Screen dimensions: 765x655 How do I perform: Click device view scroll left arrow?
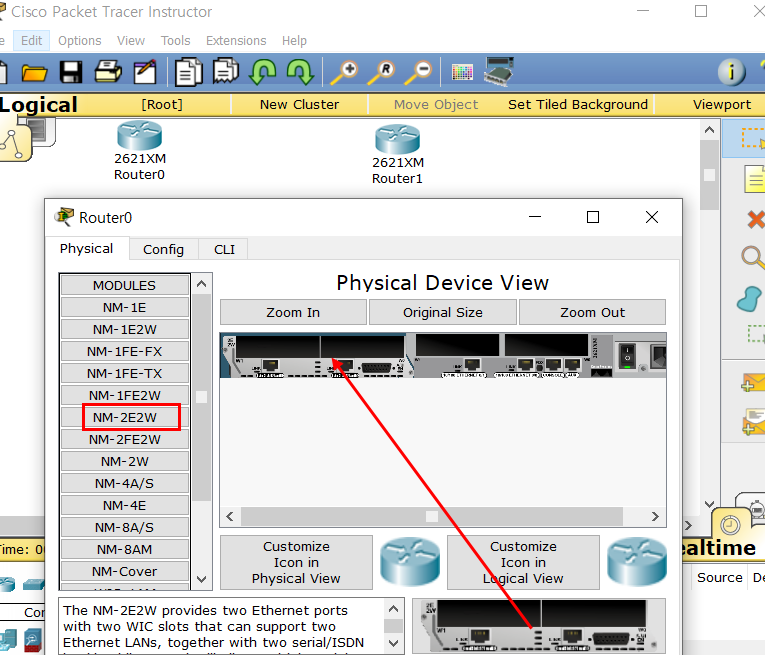pos(230,516)
